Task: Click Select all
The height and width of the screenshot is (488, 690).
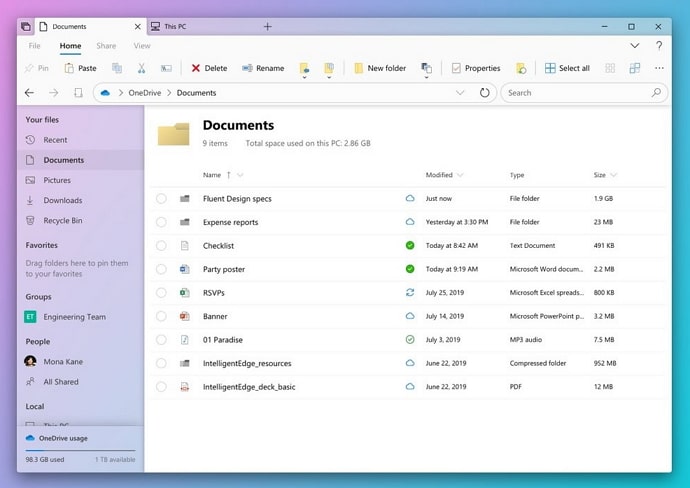Action: [567, 68]
